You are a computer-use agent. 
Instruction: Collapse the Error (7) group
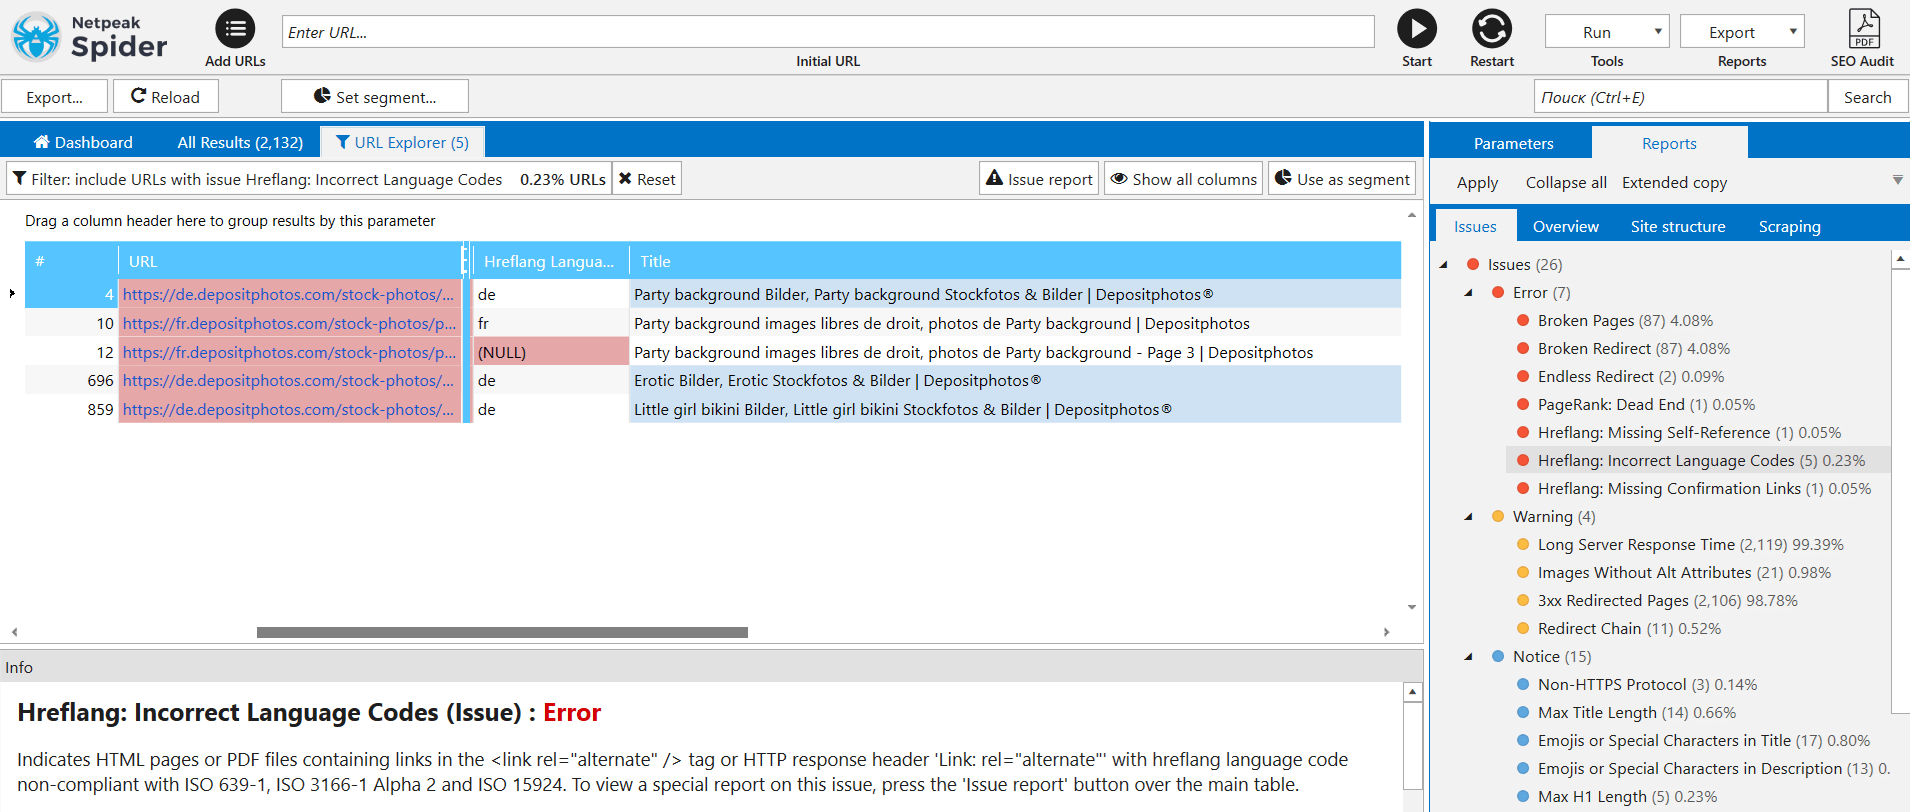[1469, 293]
